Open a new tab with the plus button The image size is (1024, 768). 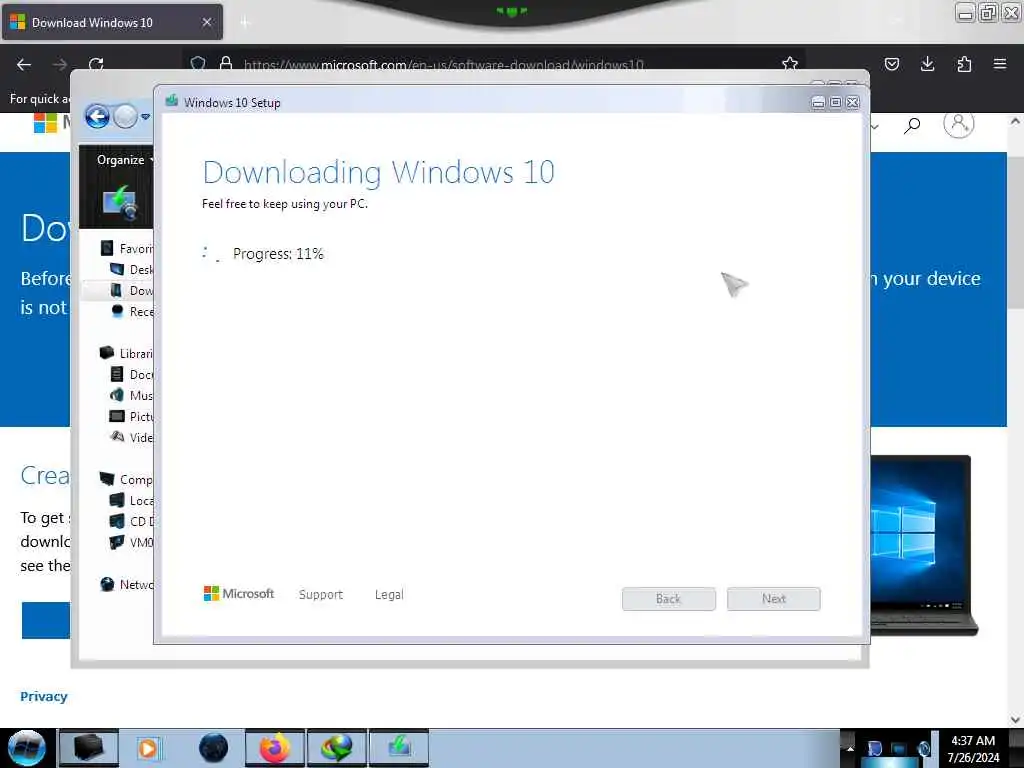[x=245, y=23]
